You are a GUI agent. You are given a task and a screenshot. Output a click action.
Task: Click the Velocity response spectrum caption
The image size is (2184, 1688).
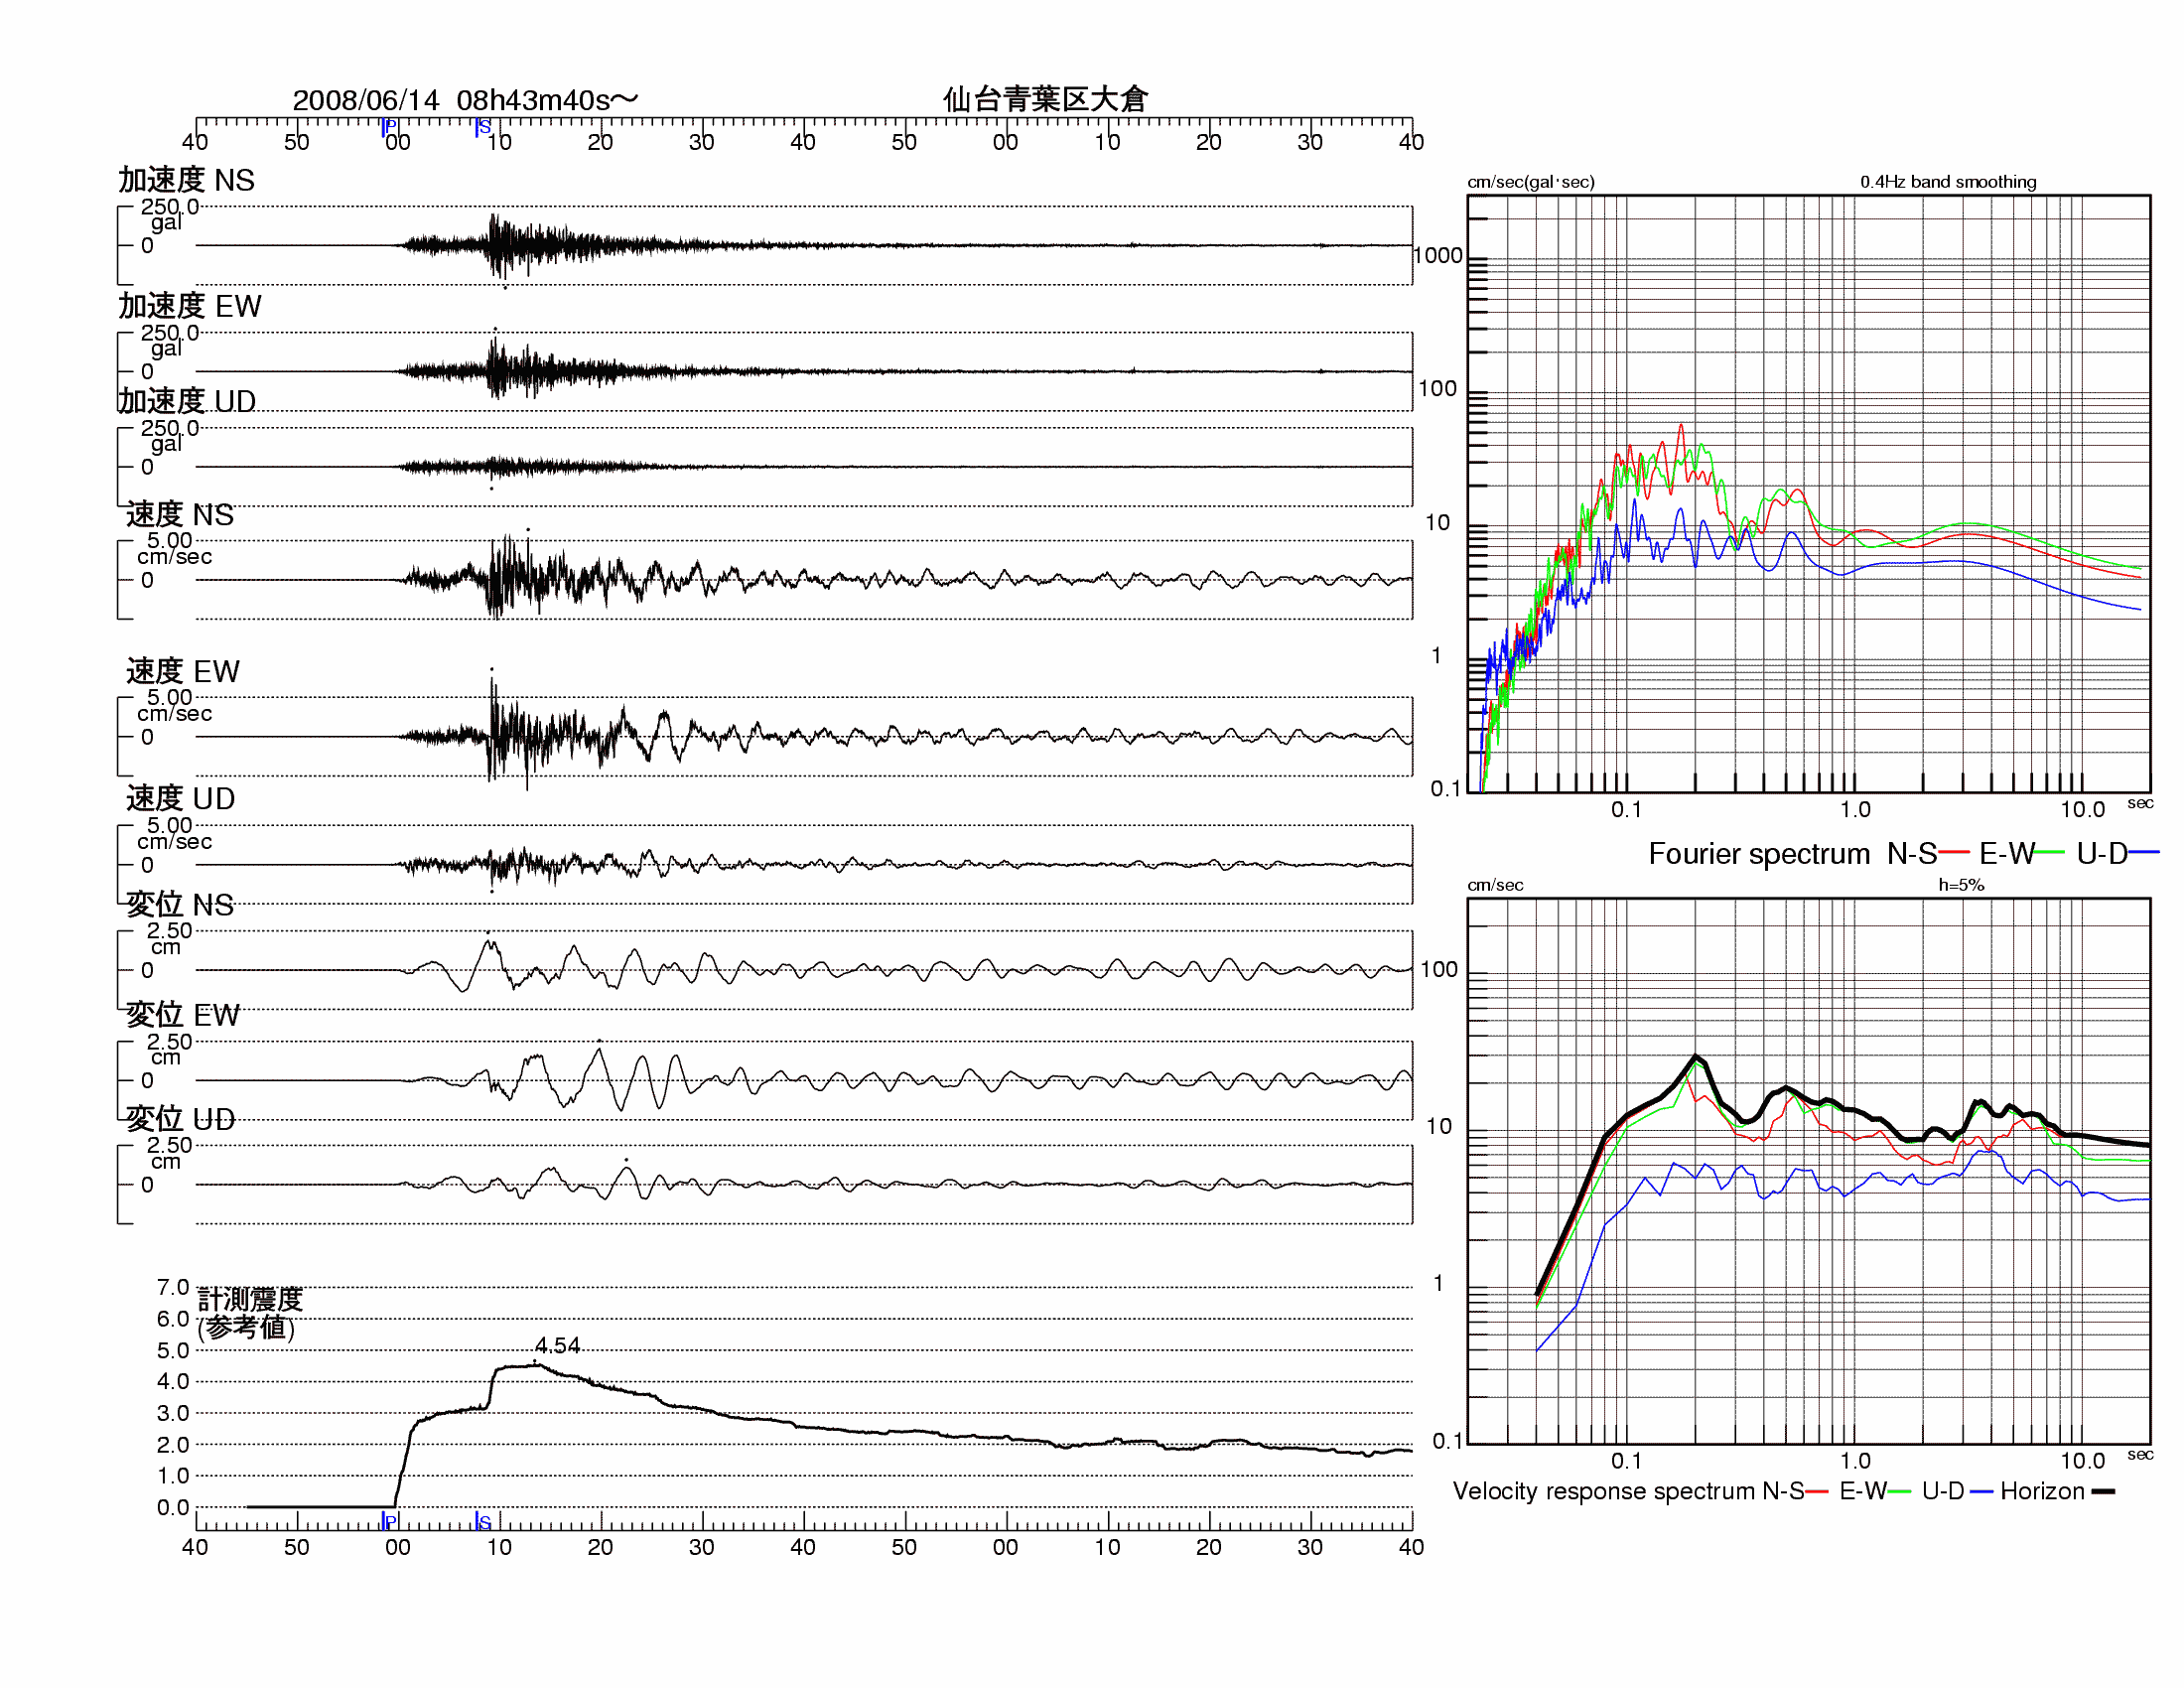tap(1603, 1491)
